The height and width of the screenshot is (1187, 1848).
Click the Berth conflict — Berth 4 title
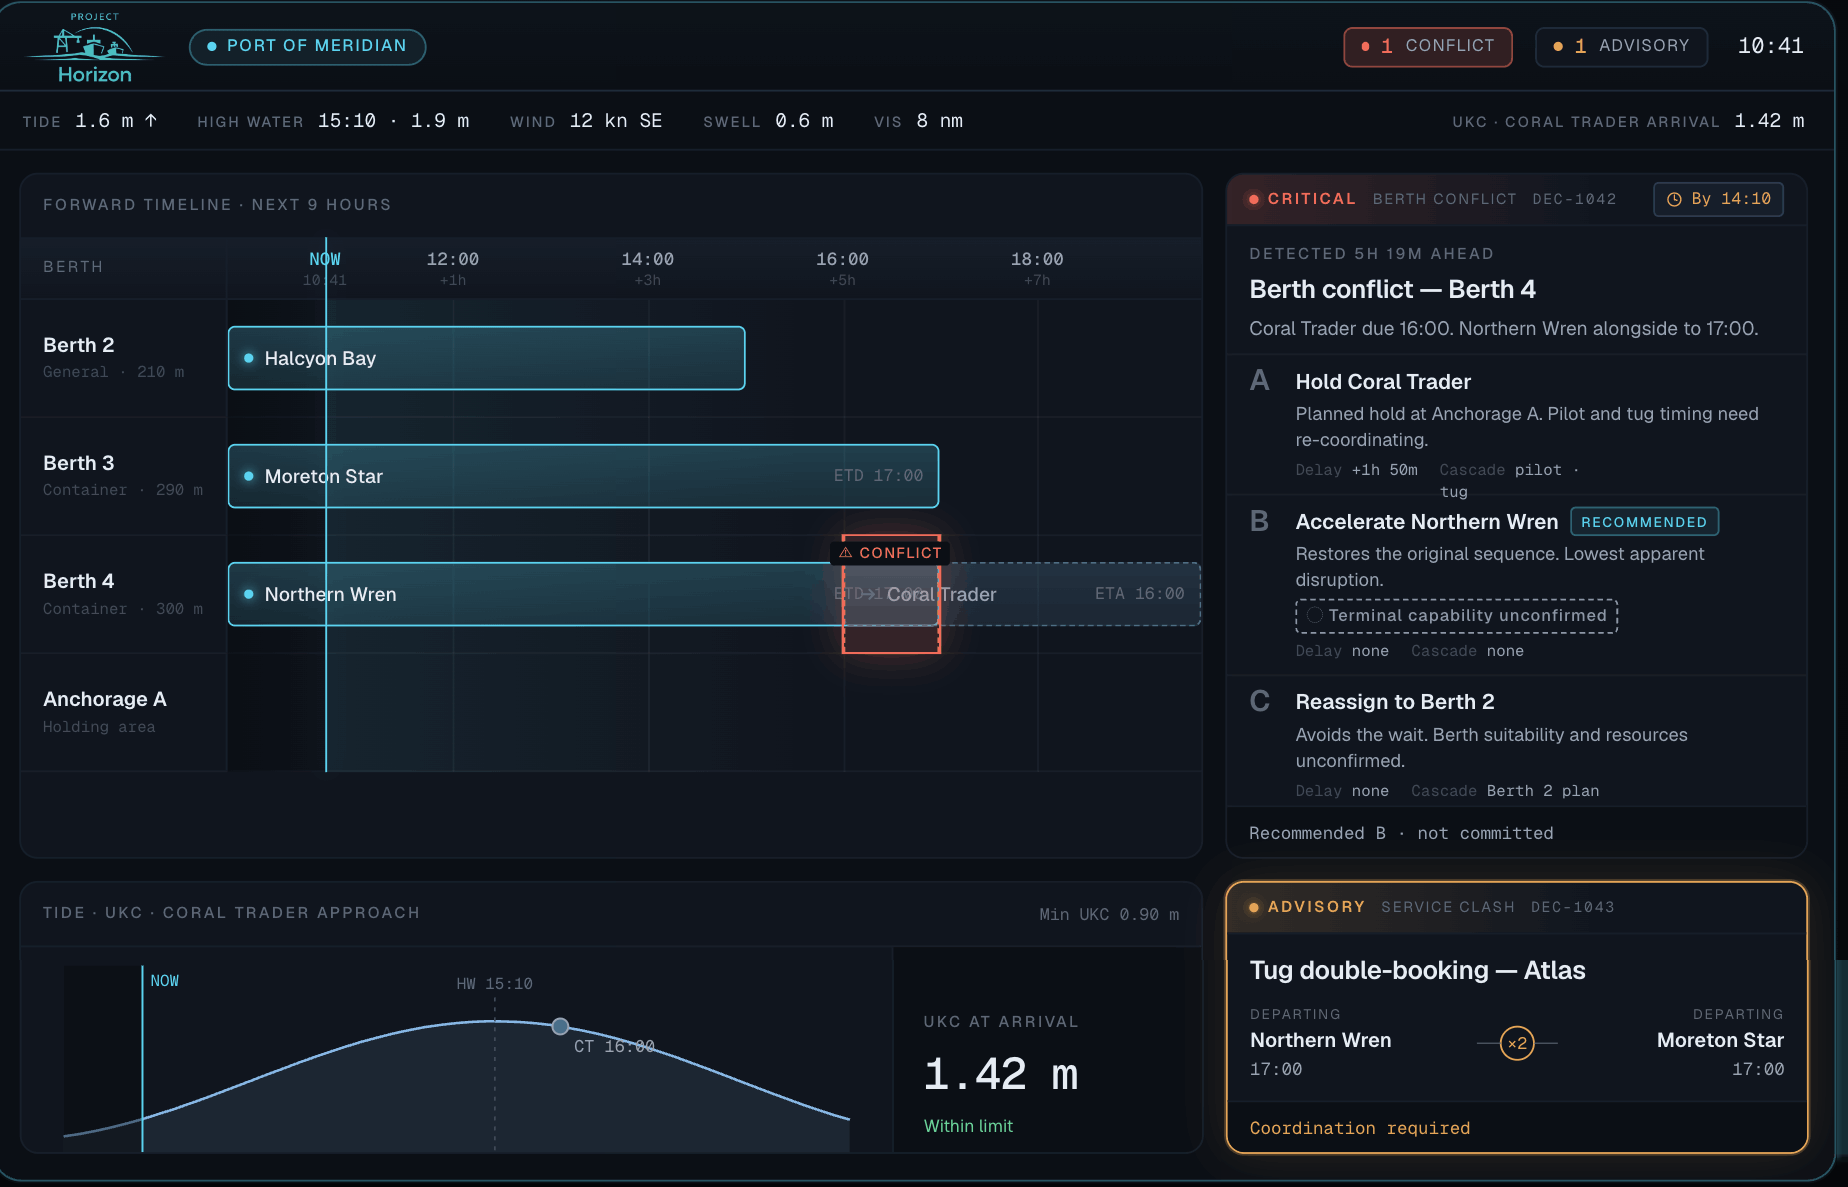click(x=1392, y=289)
